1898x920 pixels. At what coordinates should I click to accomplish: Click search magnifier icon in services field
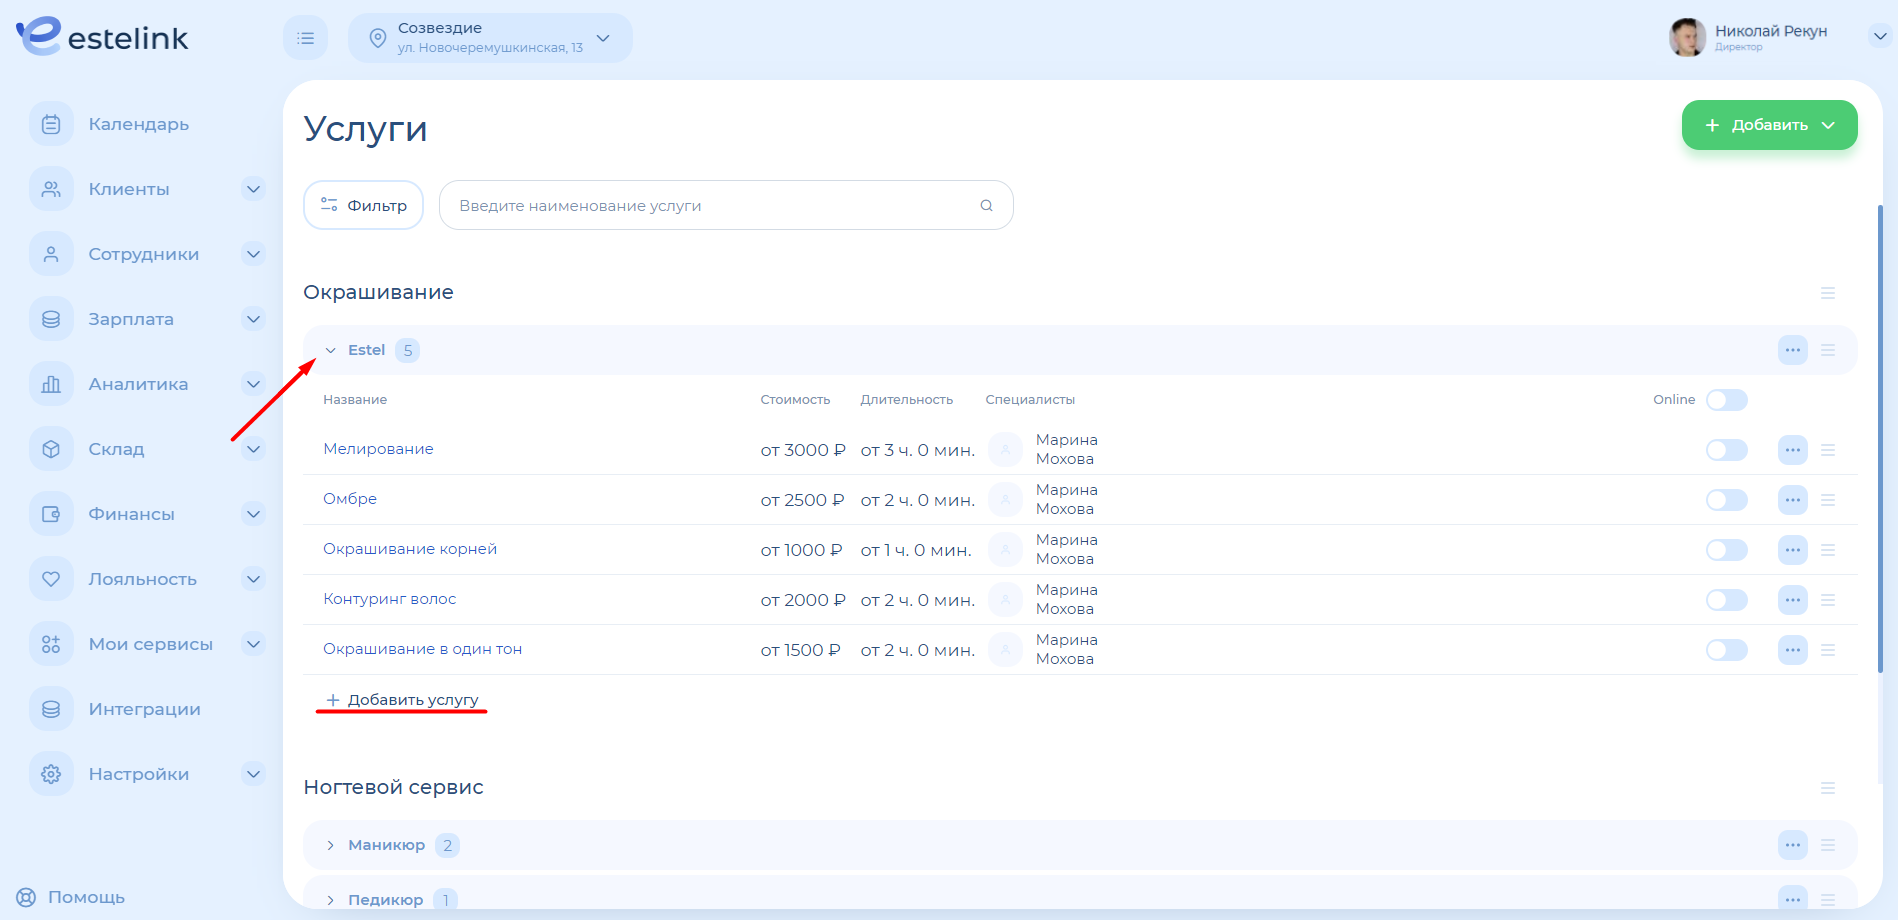[x=986, y=206]
